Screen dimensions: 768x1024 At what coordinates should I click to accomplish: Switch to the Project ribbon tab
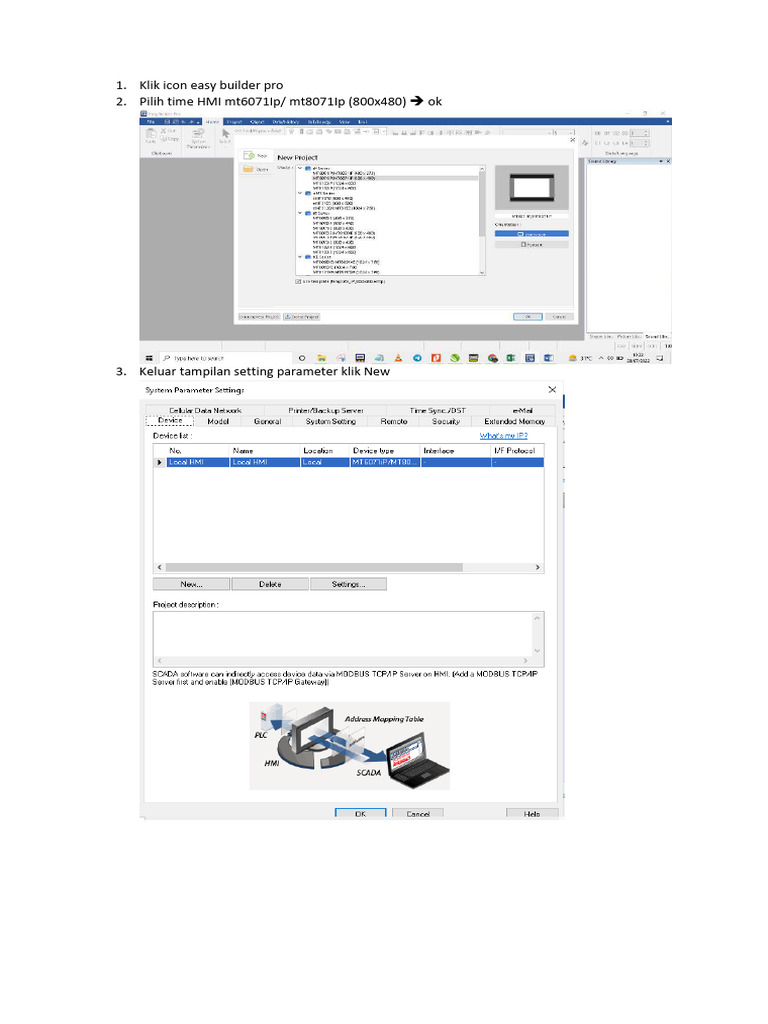pyautogui.click(x=234, y=121)
